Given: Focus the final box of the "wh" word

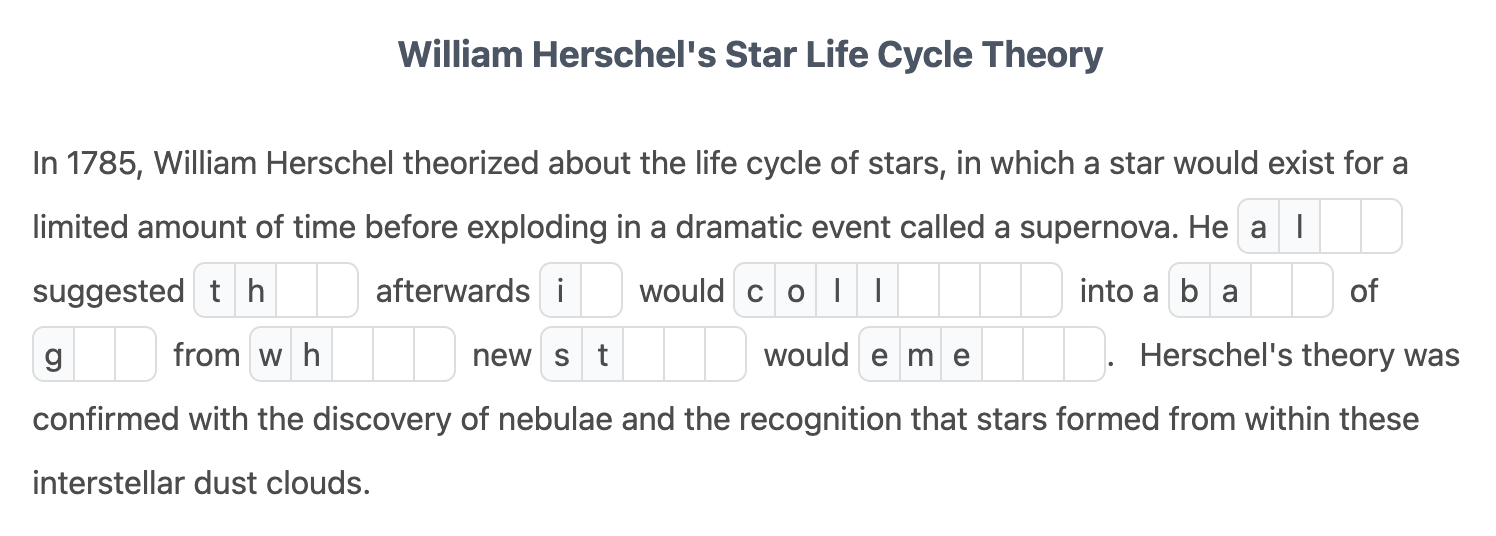Looking at the screenshot, I should 434,355.
